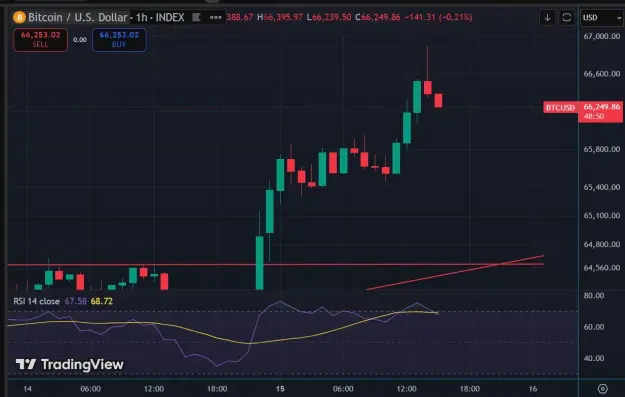The image size is (625, 397).
Task: Click the 64,560.00 price scale label
Action: 602,268
